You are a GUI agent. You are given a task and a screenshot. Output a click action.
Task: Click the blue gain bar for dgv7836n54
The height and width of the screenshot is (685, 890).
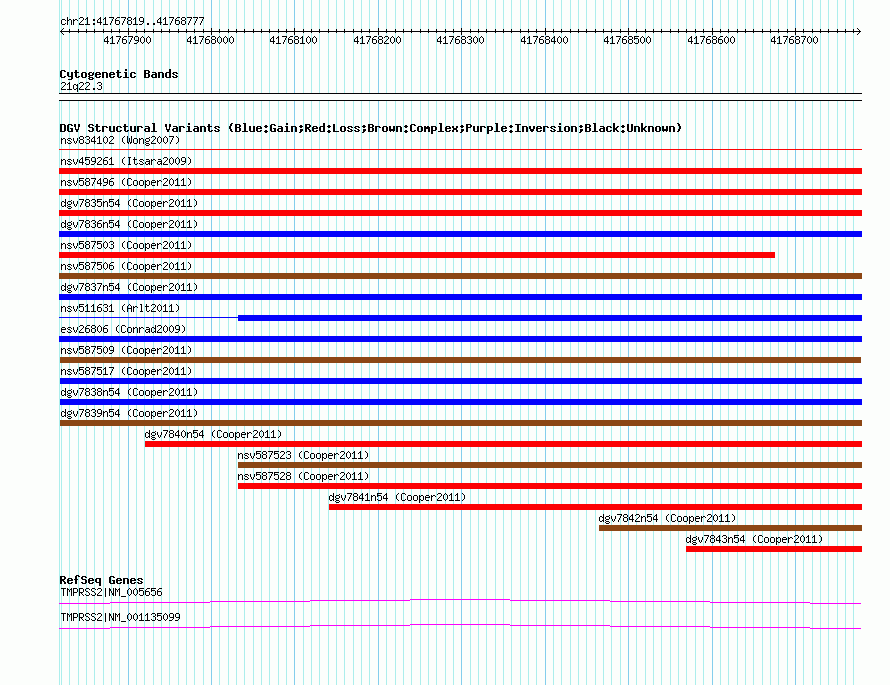click(x=460, y=234)
